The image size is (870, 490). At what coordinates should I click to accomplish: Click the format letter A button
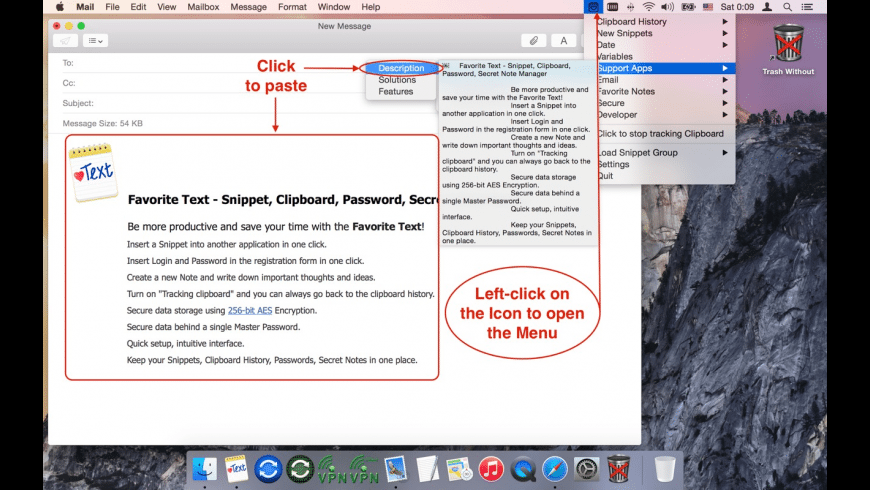pos(563,41)
